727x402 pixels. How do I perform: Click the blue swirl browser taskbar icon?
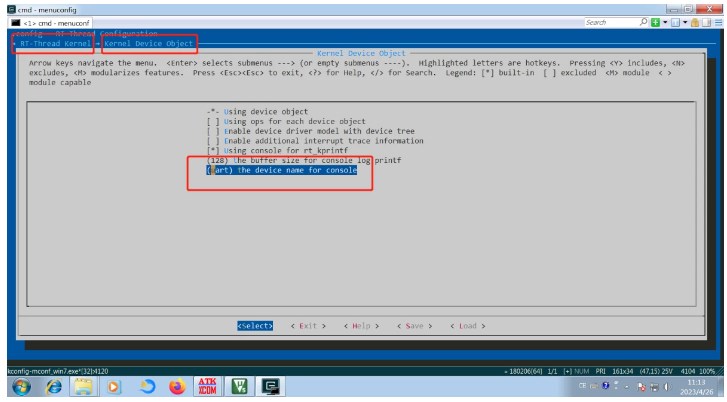click(147, 387)
